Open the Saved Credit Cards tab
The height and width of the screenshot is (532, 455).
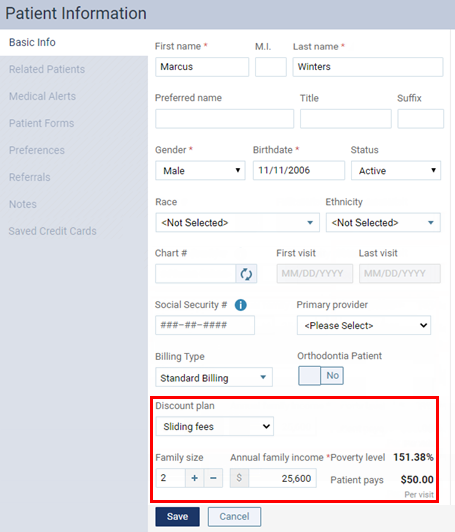coord(53,231)
